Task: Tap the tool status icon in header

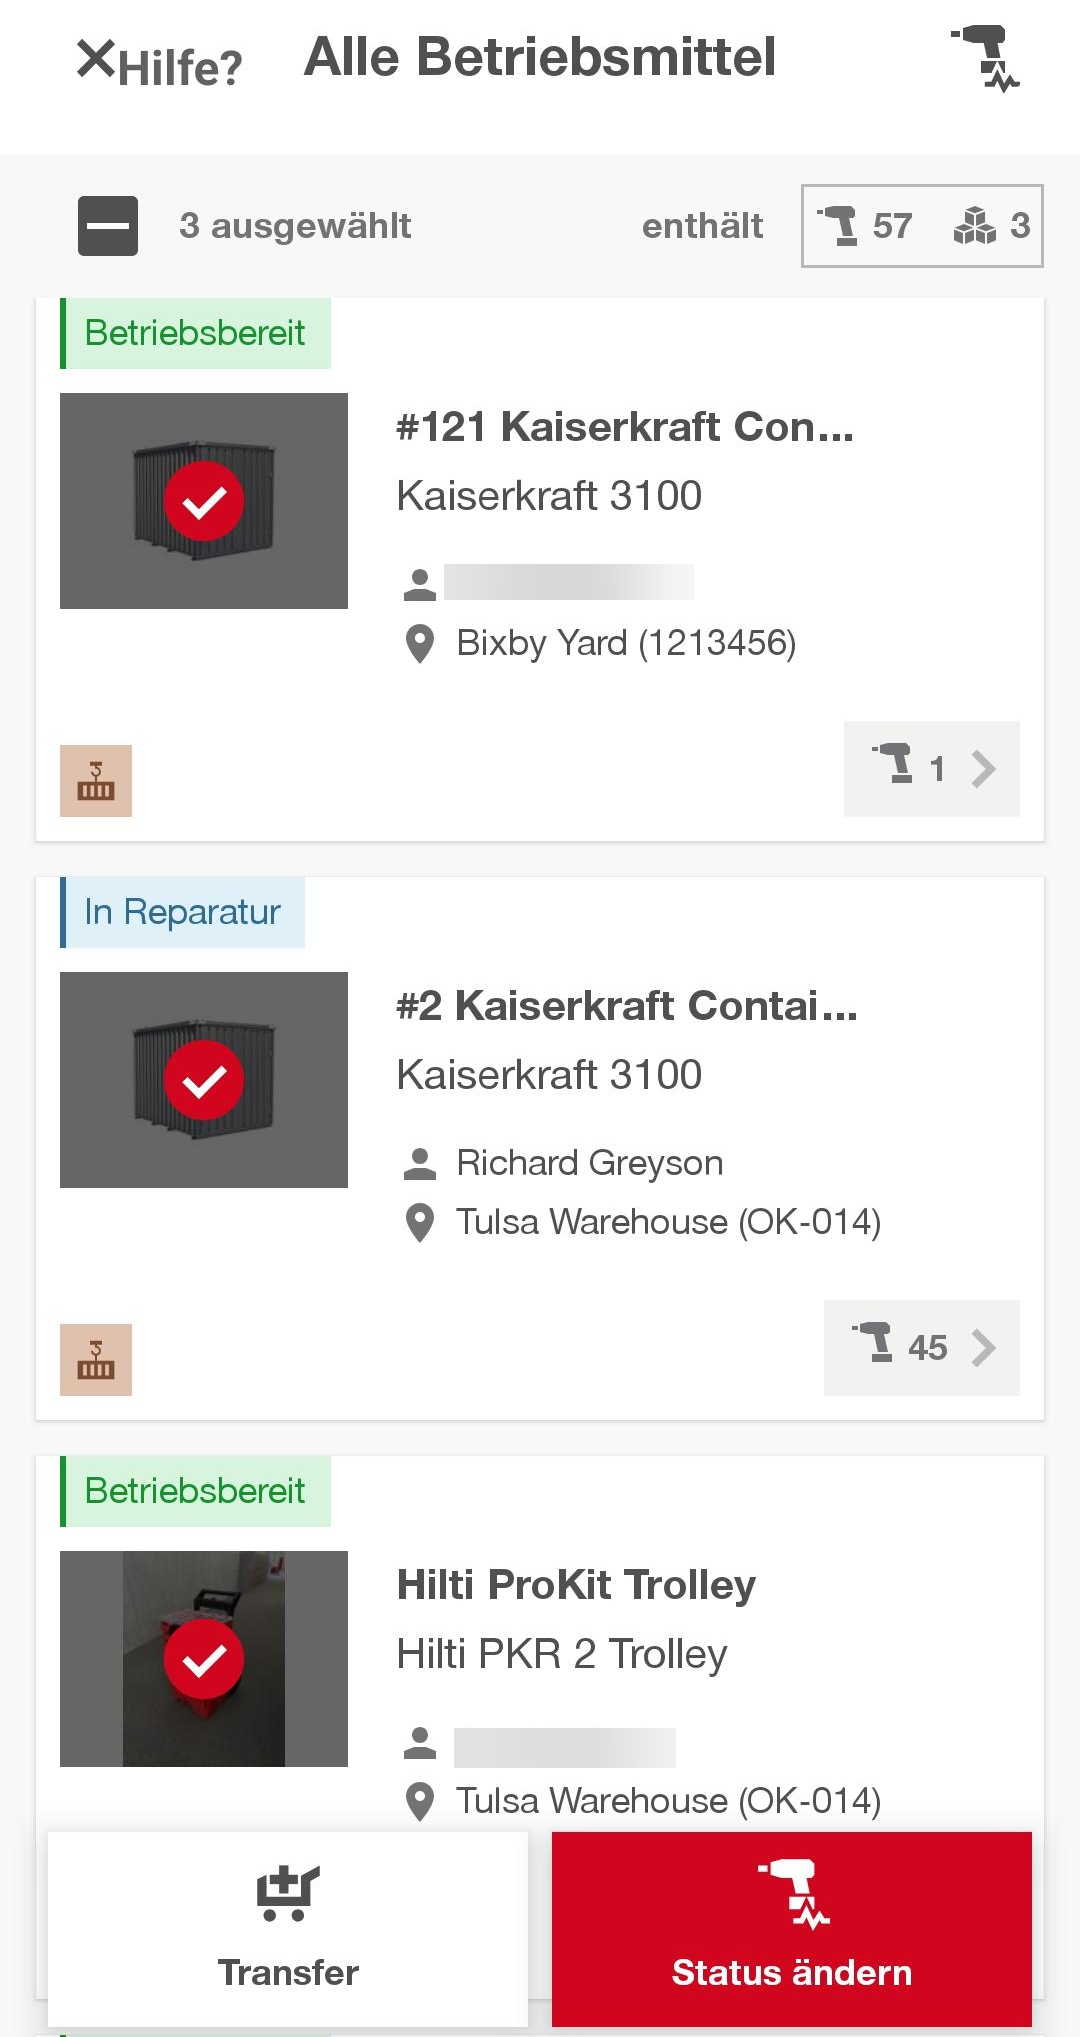Action: pos(986,58)
